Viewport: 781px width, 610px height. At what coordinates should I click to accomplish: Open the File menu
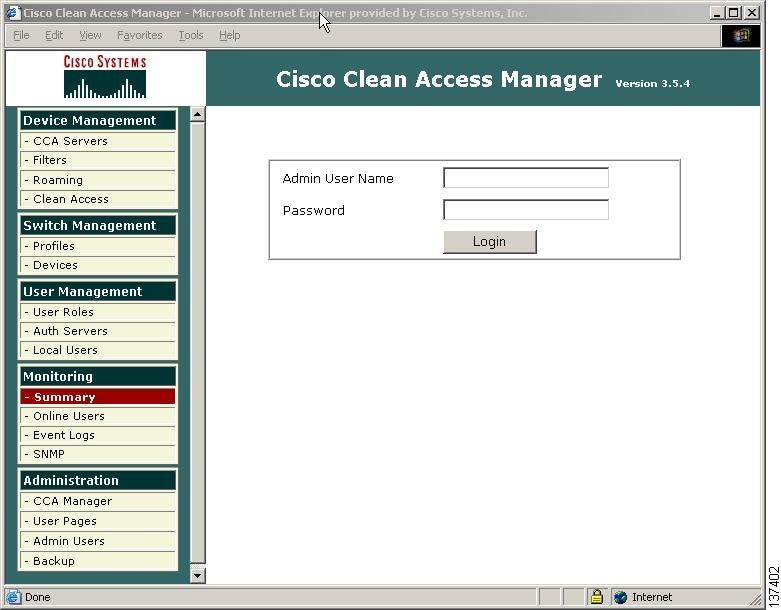point(21,35)
